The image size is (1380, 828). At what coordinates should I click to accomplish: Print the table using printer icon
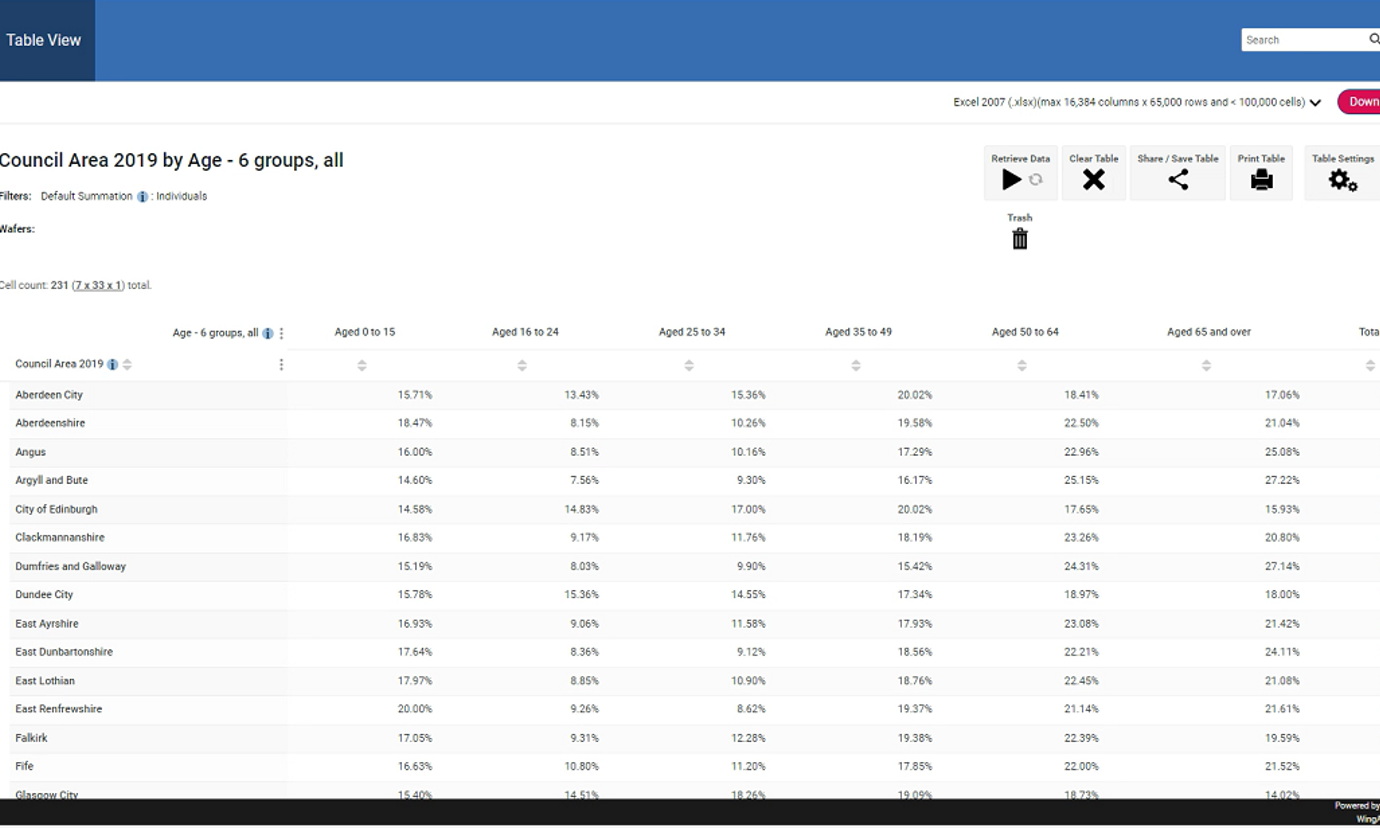[x=1261, y=180]
